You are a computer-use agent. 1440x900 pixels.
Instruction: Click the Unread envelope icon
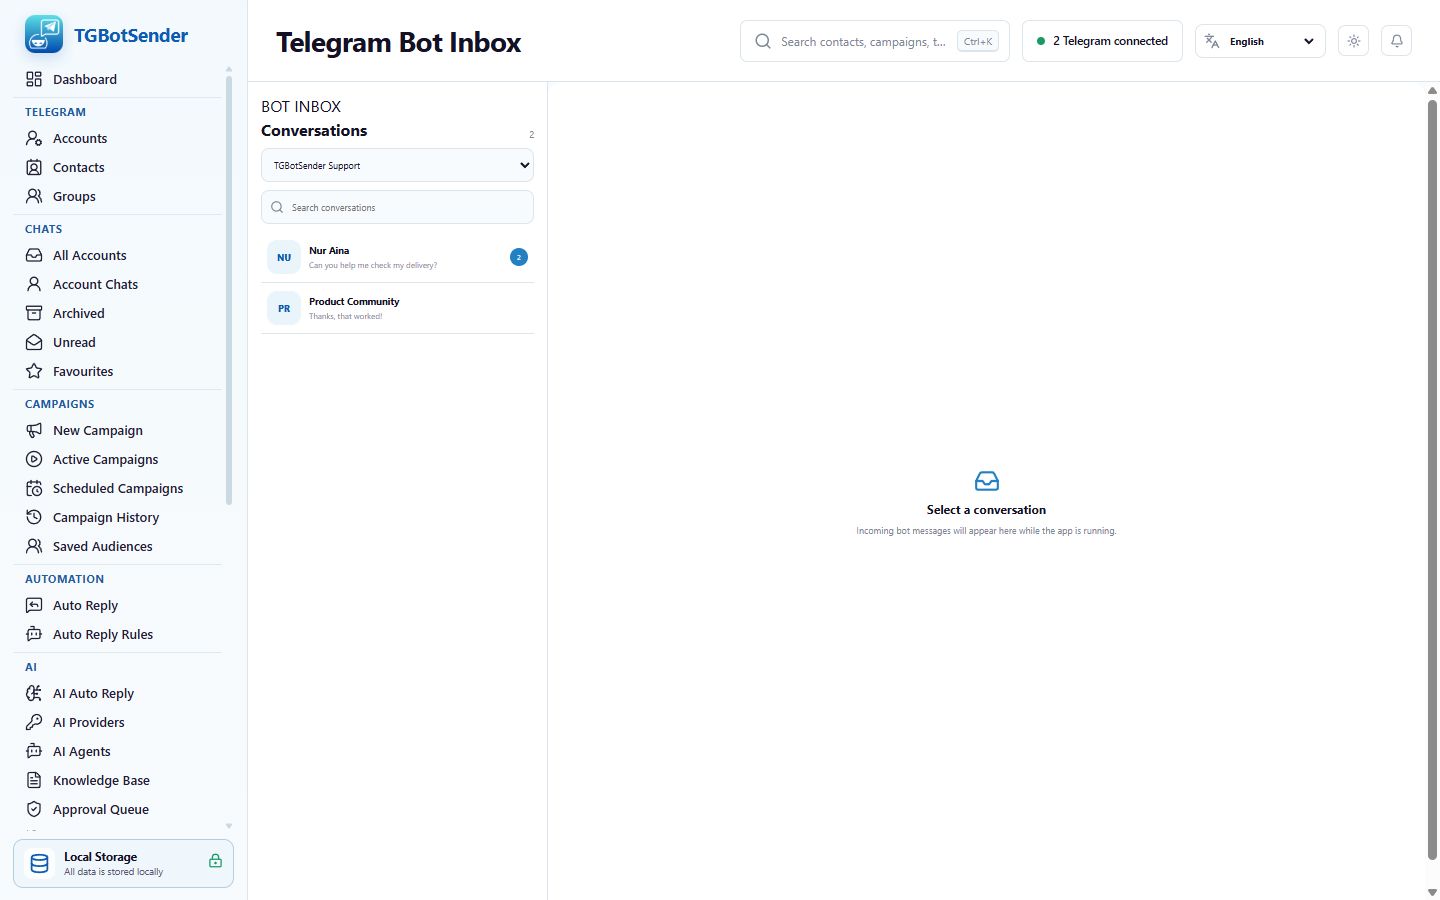click(x=34, y=342)
